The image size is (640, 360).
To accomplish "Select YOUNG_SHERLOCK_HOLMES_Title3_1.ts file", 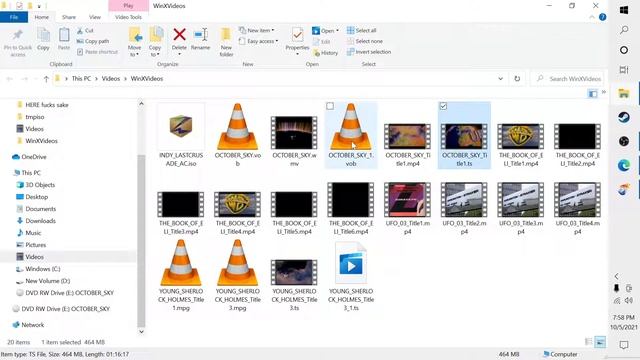I will coord(351,276).
